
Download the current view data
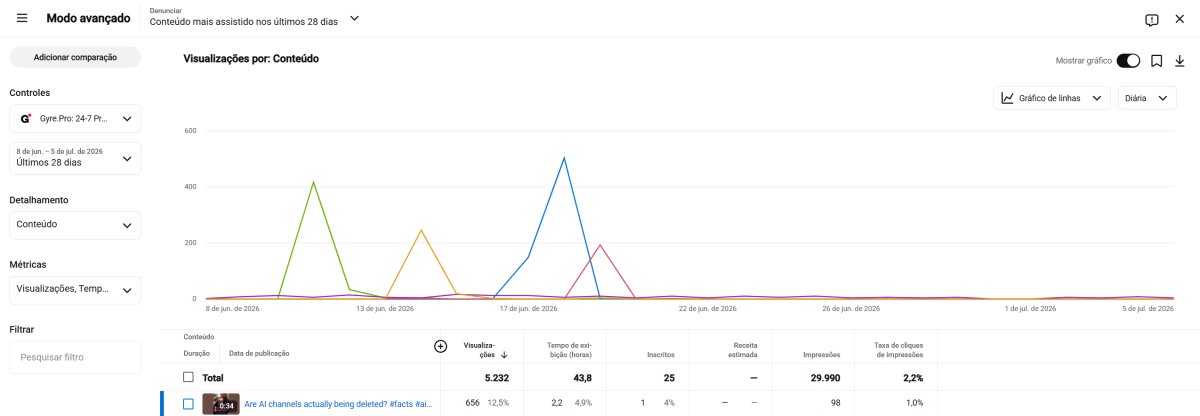(x=1180, y=60)
